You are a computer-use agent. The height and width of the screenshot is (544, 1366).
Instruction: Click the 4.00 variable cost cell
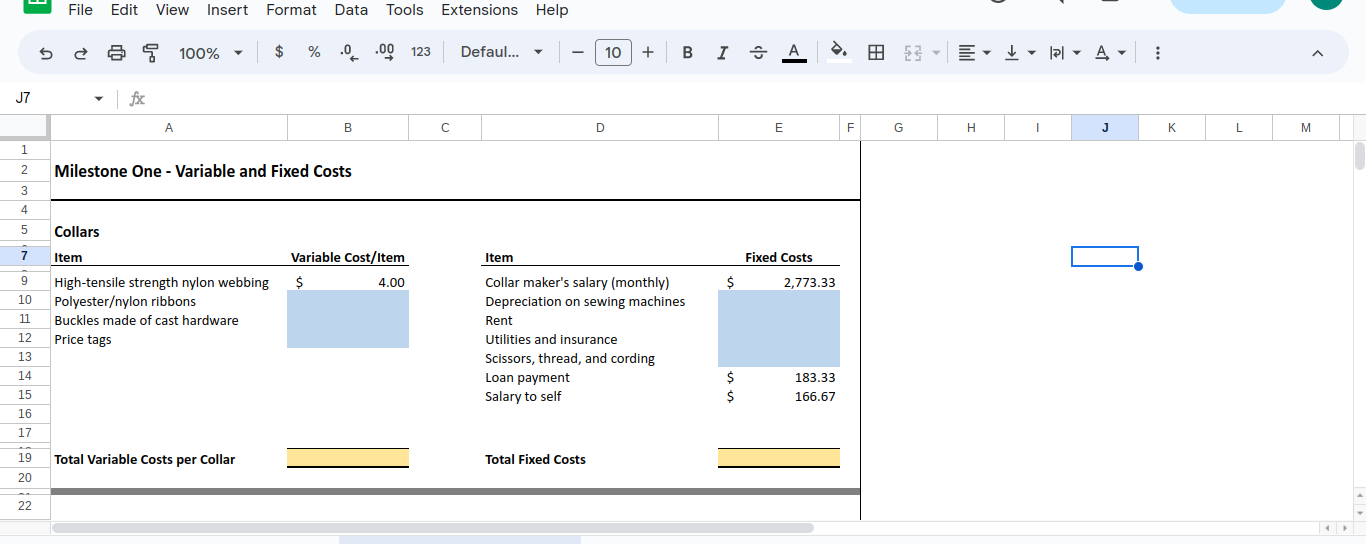(x=348, y=282)
